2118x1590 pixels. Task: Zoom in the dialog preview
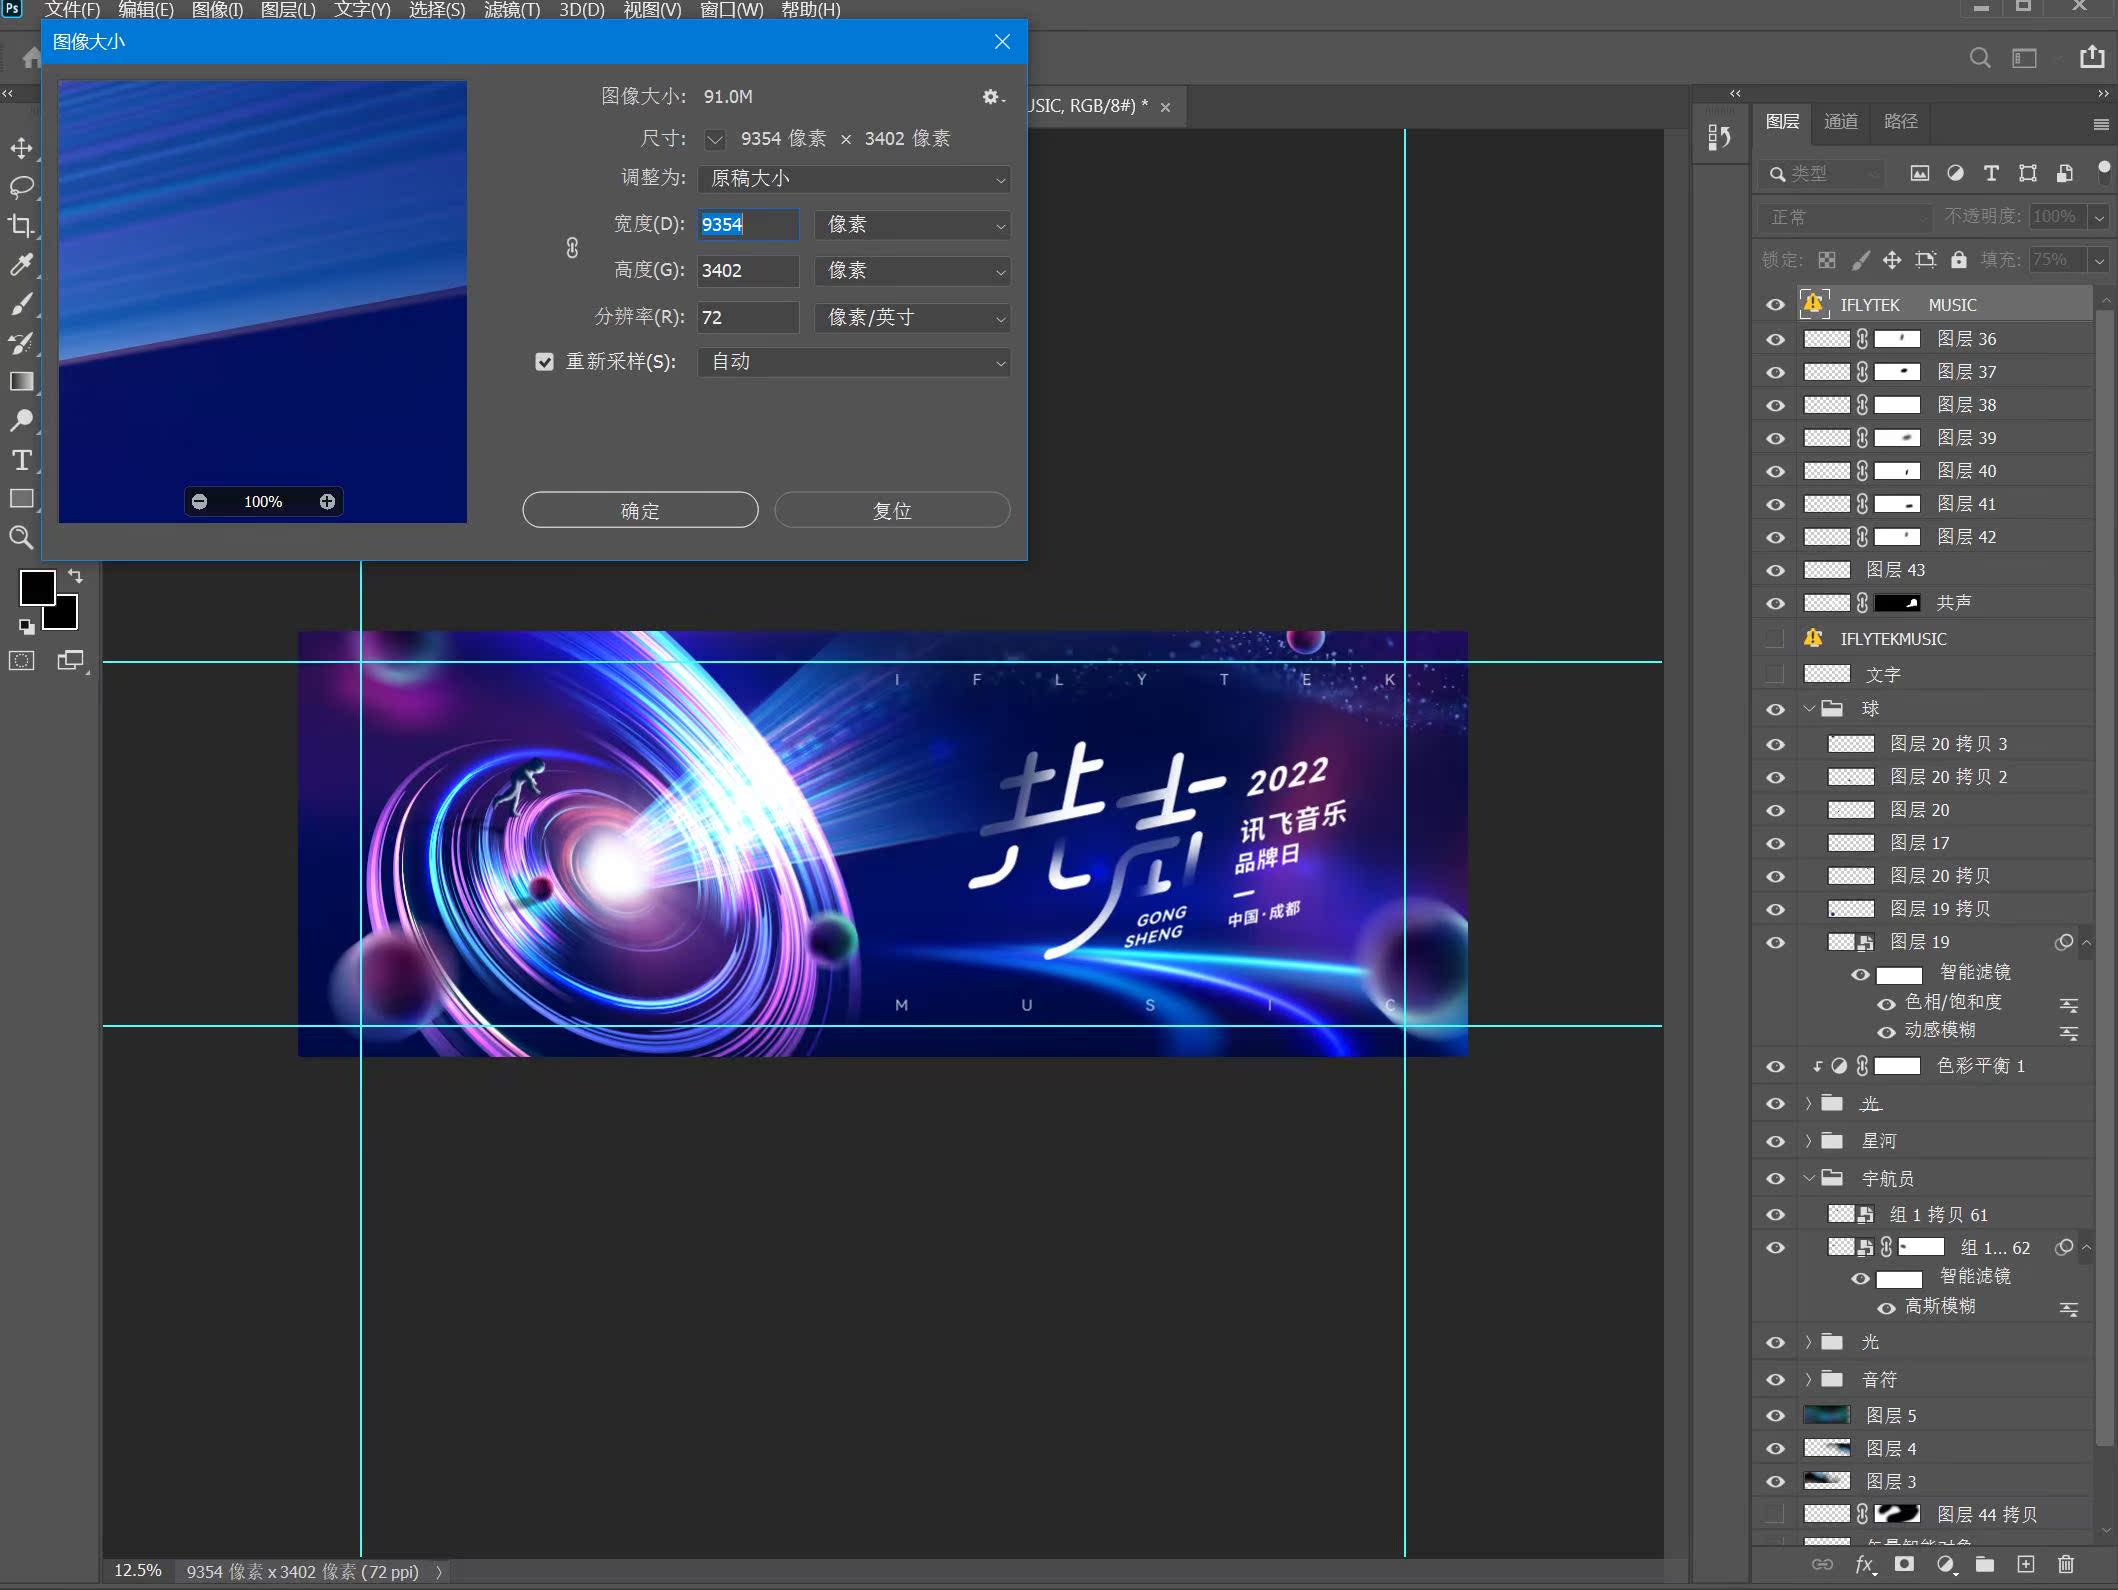(327, 502)
